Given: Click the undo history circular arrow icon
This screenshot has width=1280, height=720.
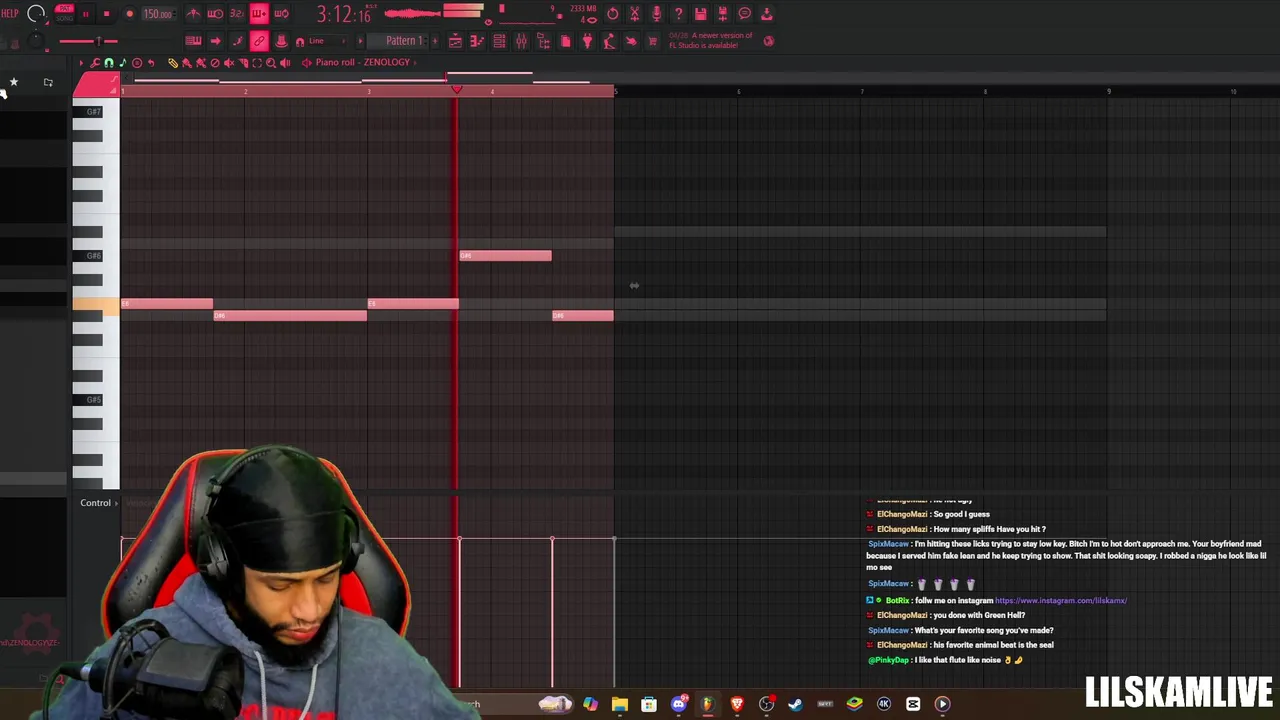Looking at the screenshot, I should click(x=612, y=14).
